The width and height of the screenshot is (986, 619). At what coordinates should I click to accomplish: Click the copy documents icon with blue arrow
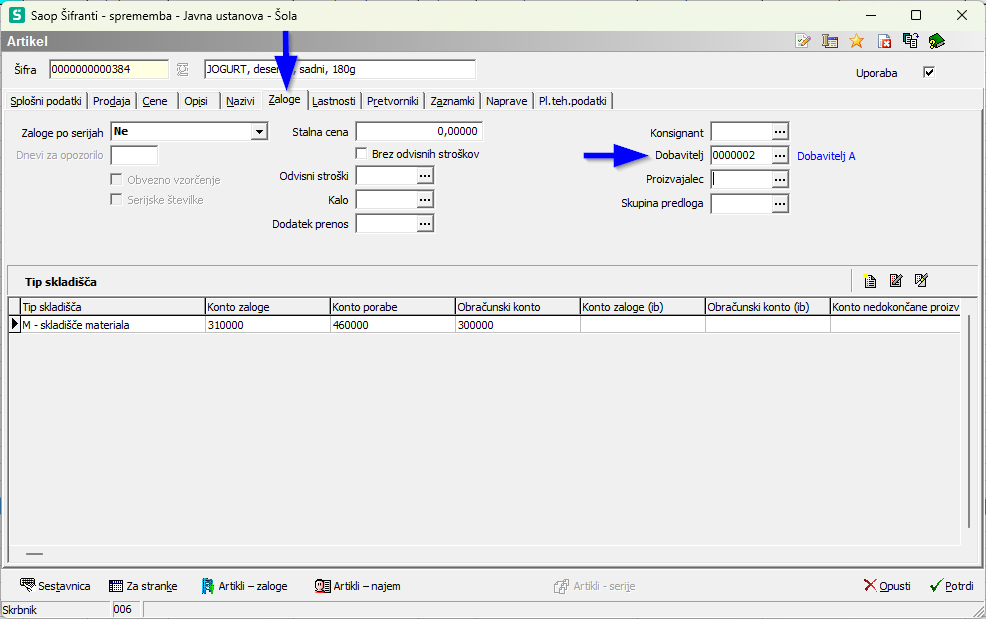tap(911, 42)
